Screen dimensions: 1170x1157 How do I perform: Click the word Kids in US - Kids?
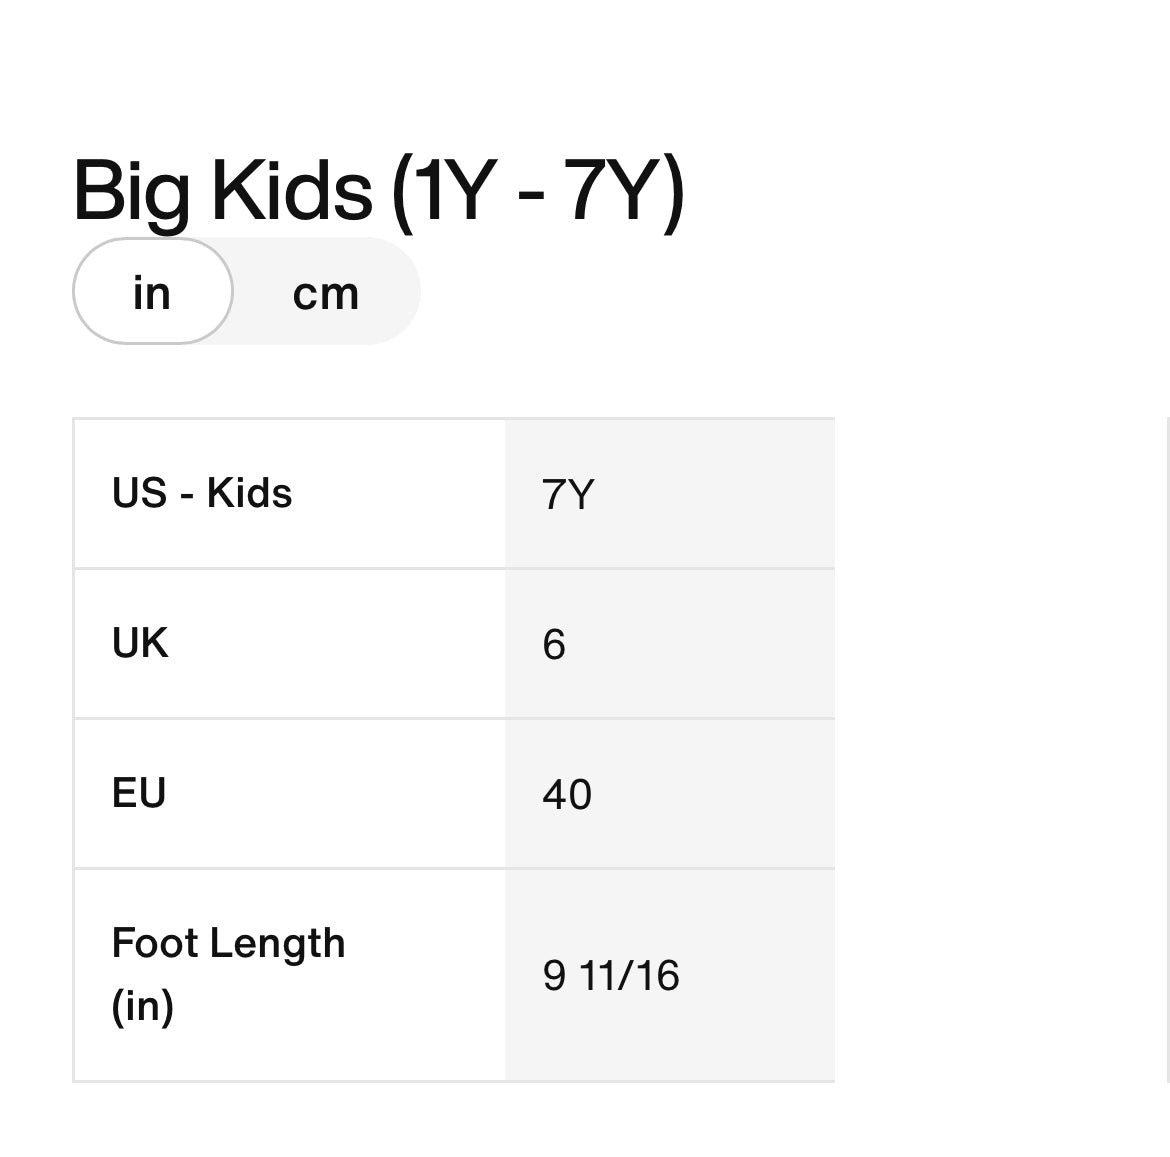click(249, 493)
